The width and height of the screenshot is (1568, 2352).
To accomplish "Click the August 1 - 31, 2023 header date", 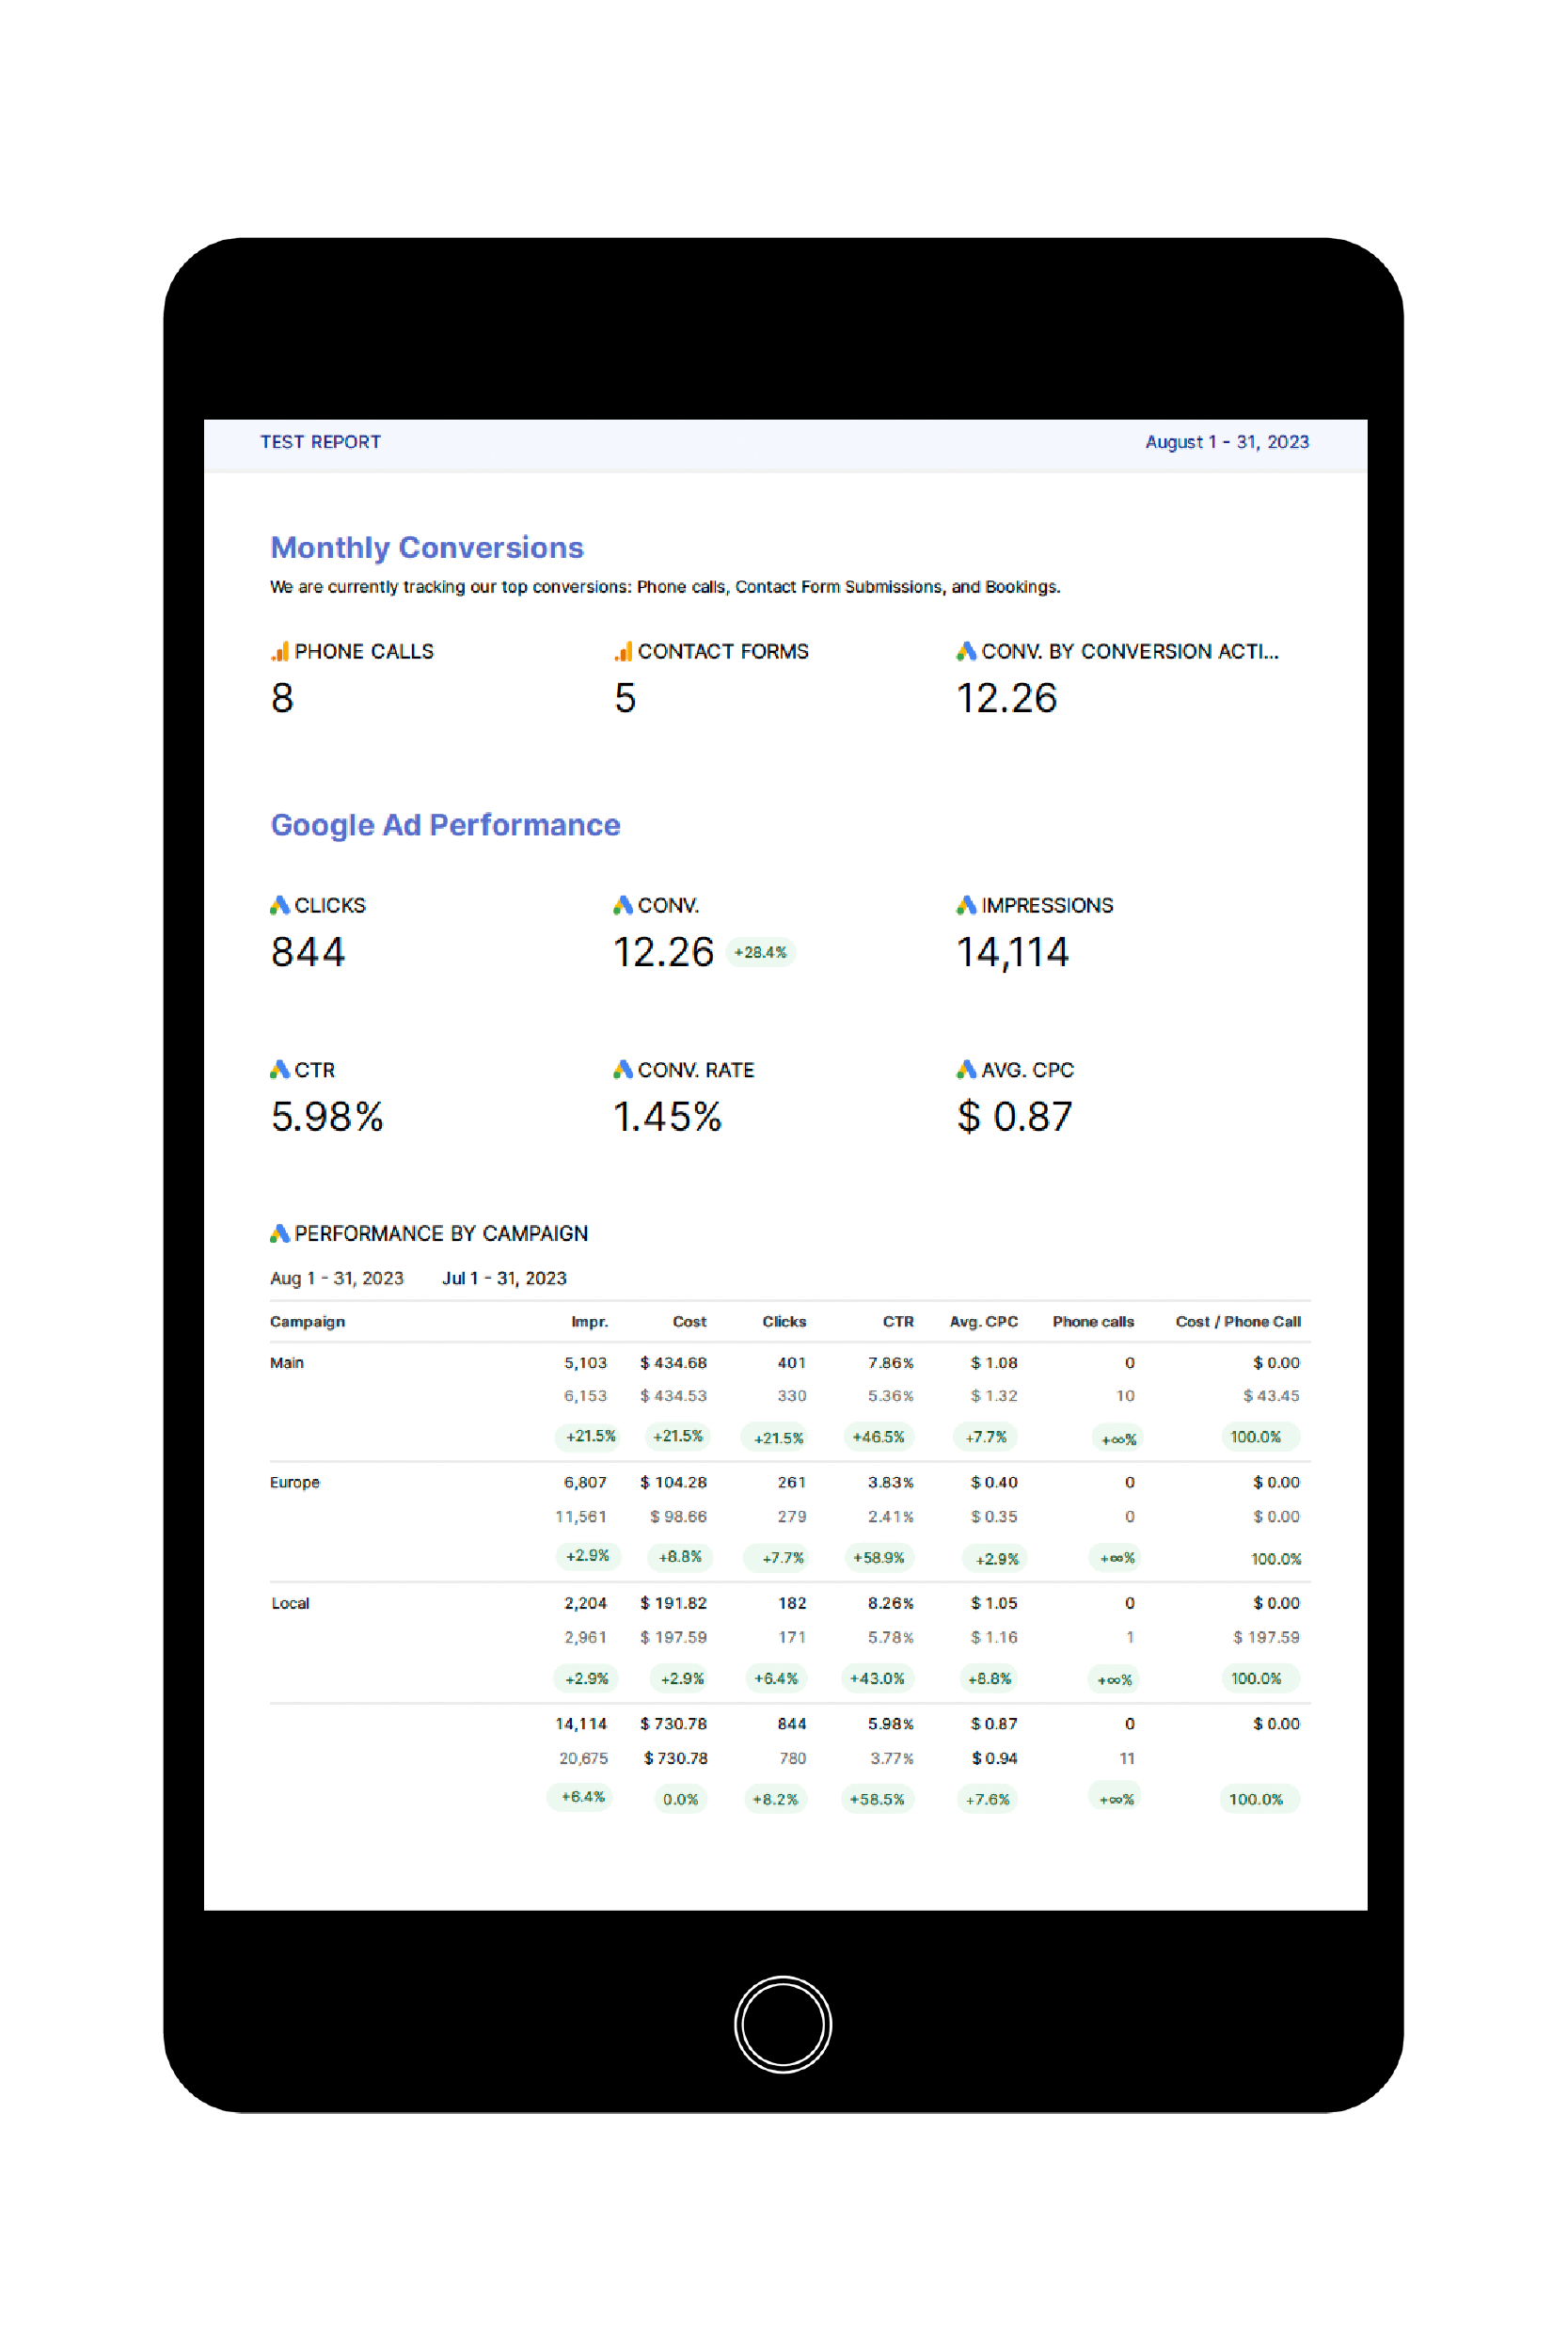I will pos(1226,442).
